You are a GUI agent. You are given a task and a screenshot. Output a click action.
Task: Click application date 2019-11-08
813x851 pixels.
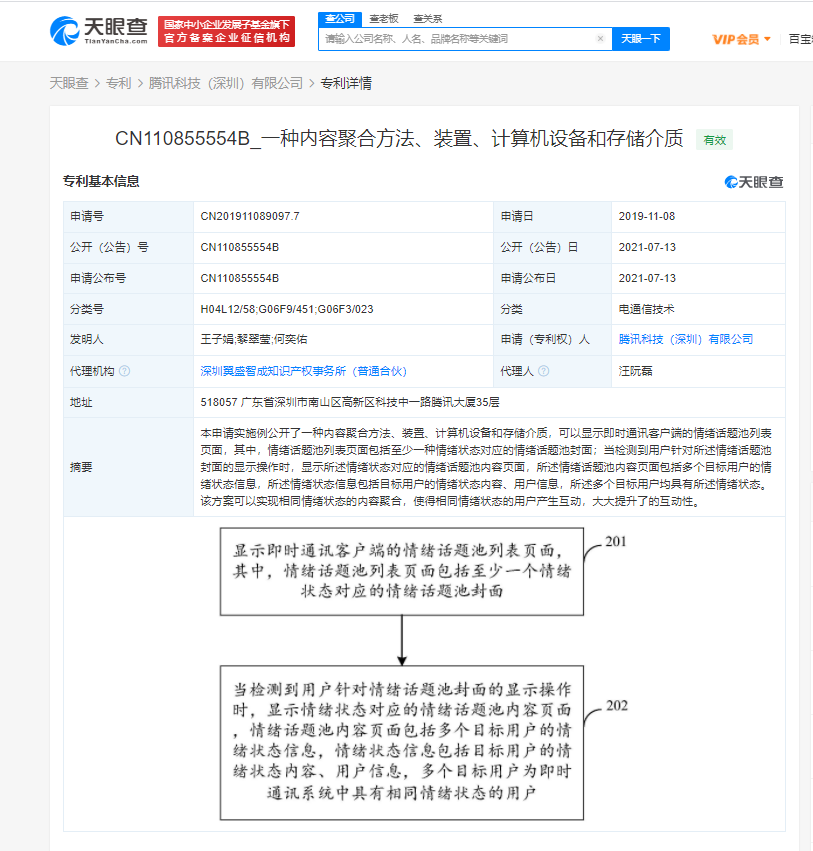pyautogui.click(x=646, y=217)
